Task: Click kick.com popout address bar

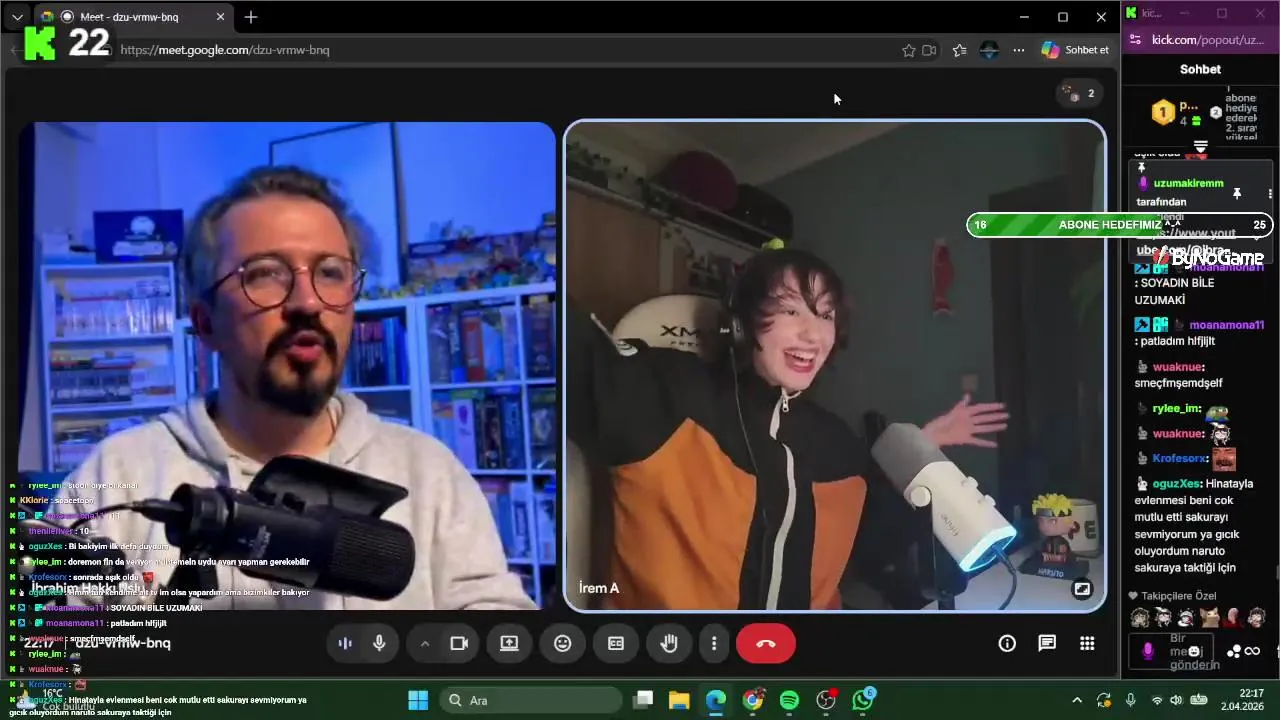Action: pos(1208,40)
